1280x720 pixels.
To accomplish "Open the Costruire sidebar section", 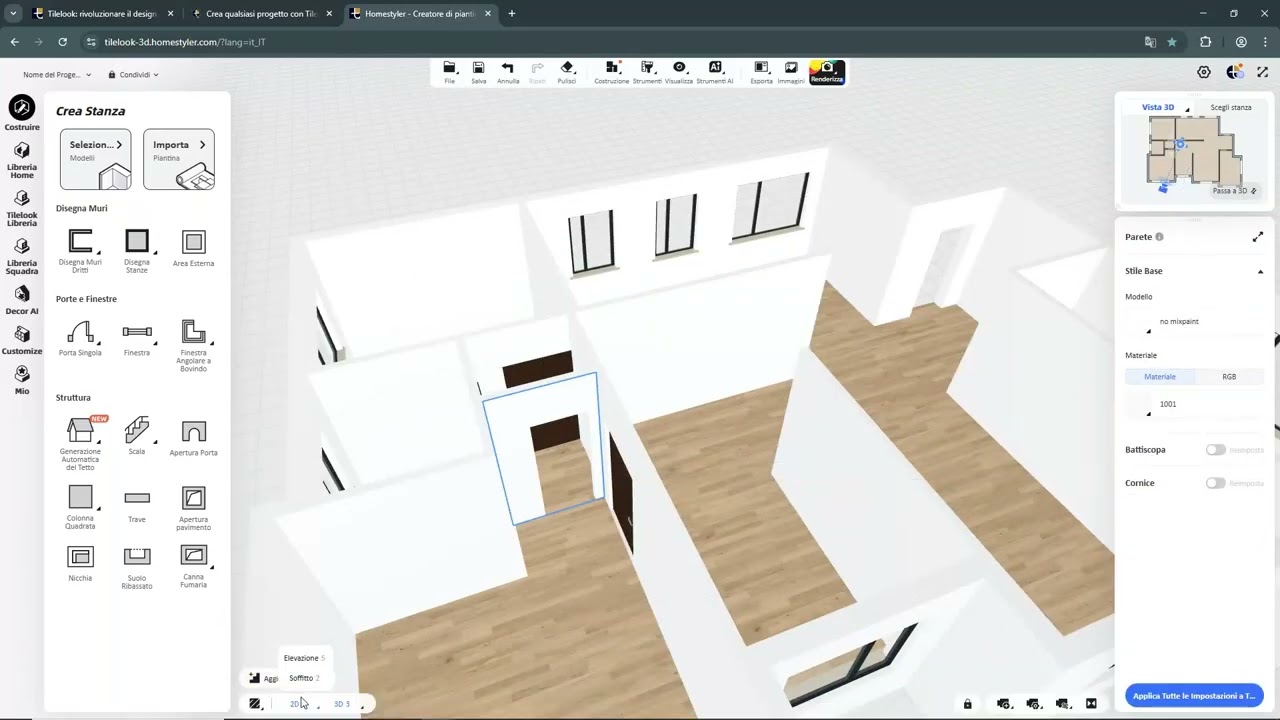I will click(22, 114).
